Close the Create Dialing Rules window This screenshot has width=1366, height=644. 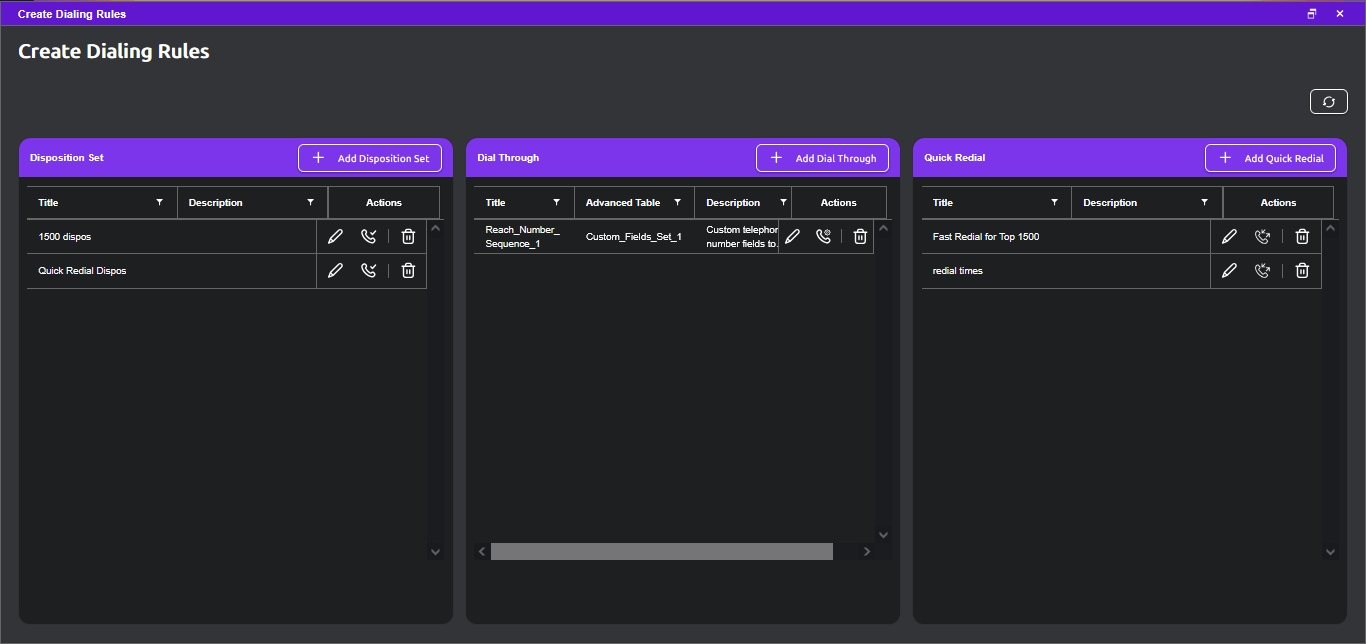point(1340,14)
